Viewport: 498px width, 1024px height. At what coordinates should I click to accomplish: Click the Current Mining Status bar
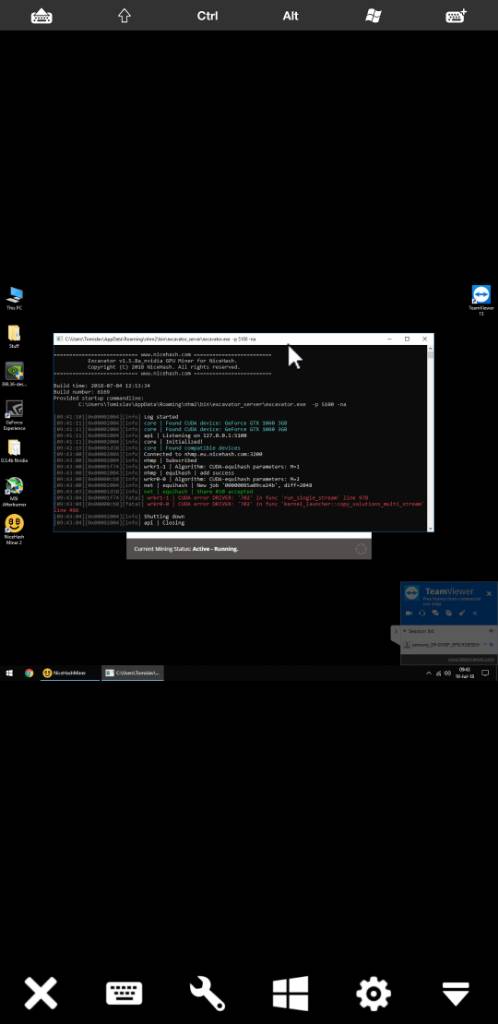click(x=249, y=549)
